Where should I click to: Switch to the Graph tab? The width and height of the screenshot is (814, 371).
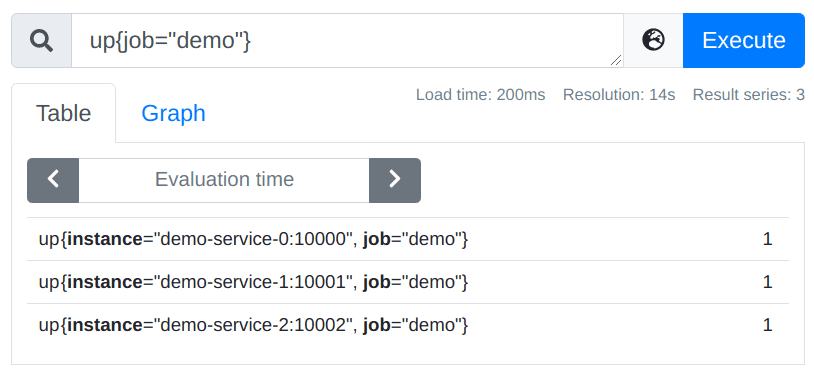(173, 113)
